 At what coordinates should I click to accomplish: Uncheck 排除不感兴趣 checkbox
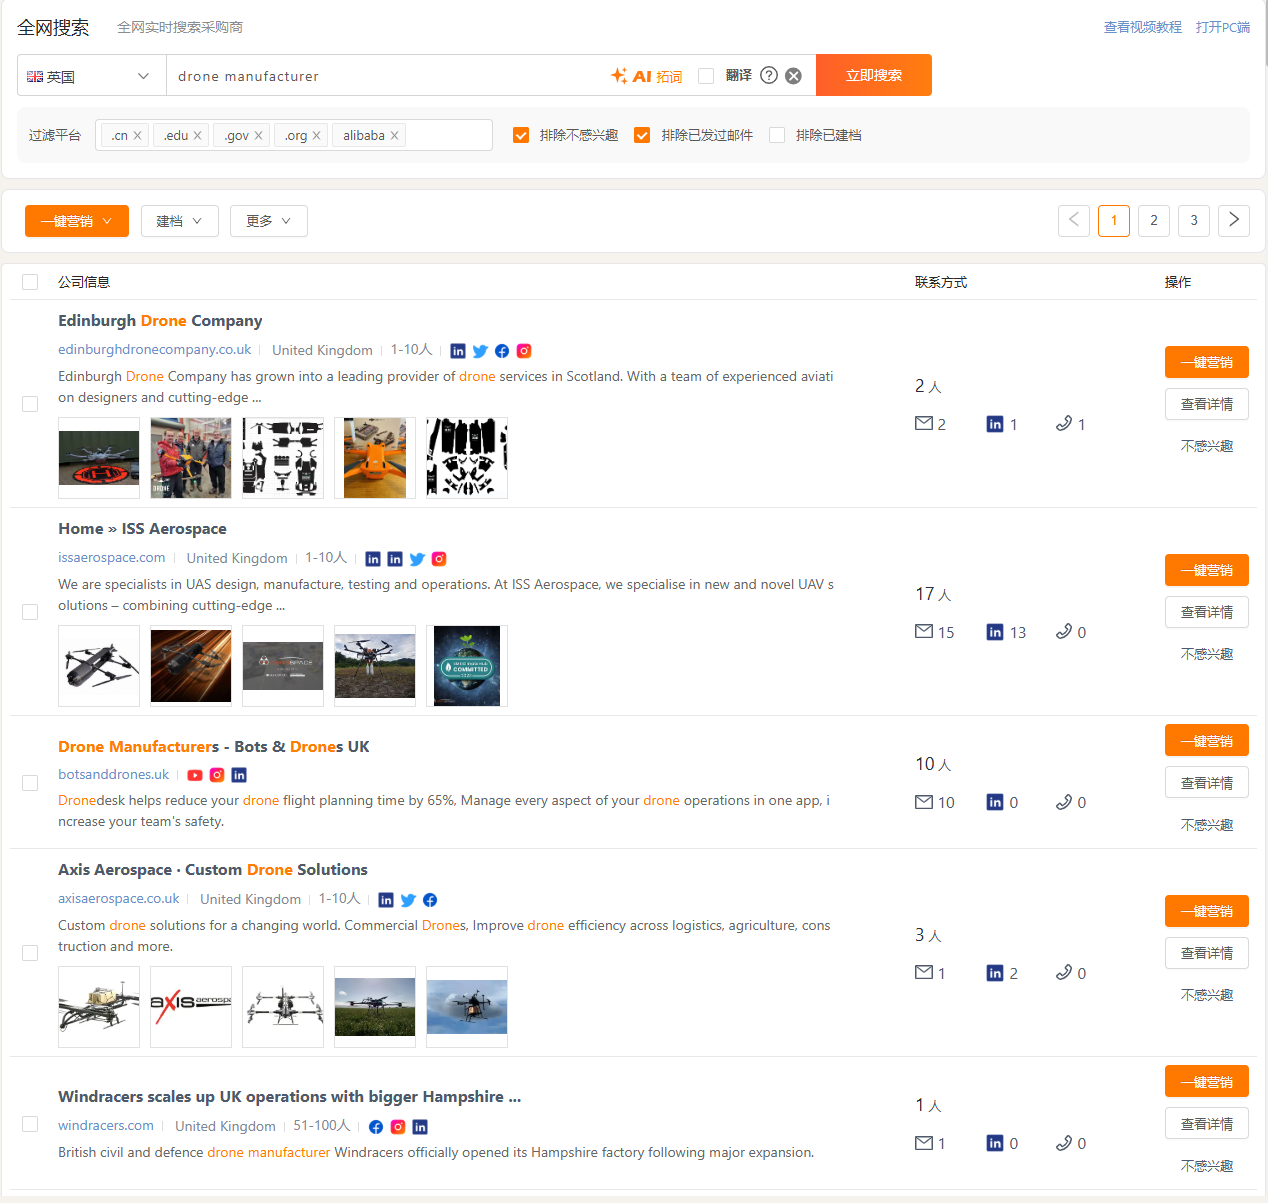click(x=521, y=135)
